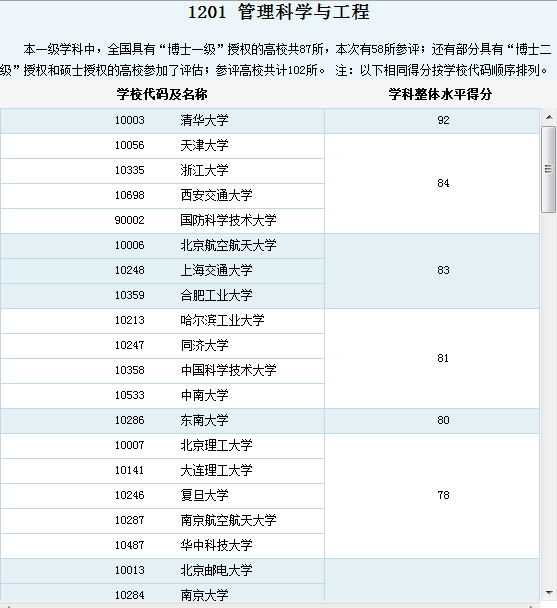Click school code 10003
Viewport: 557px width, 608px height.
130,120
